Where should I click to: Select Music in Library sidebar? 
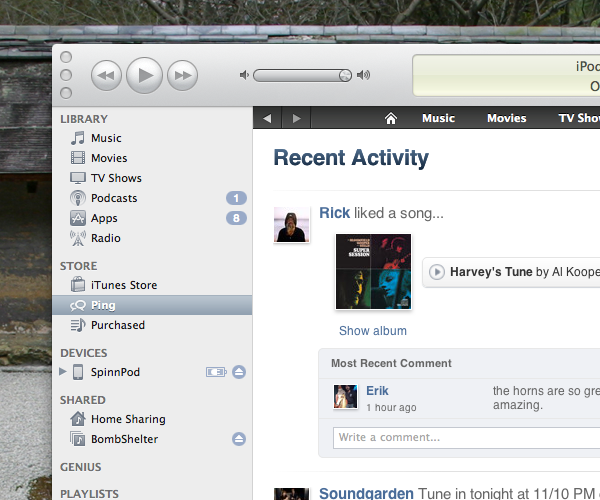point(106,138)
